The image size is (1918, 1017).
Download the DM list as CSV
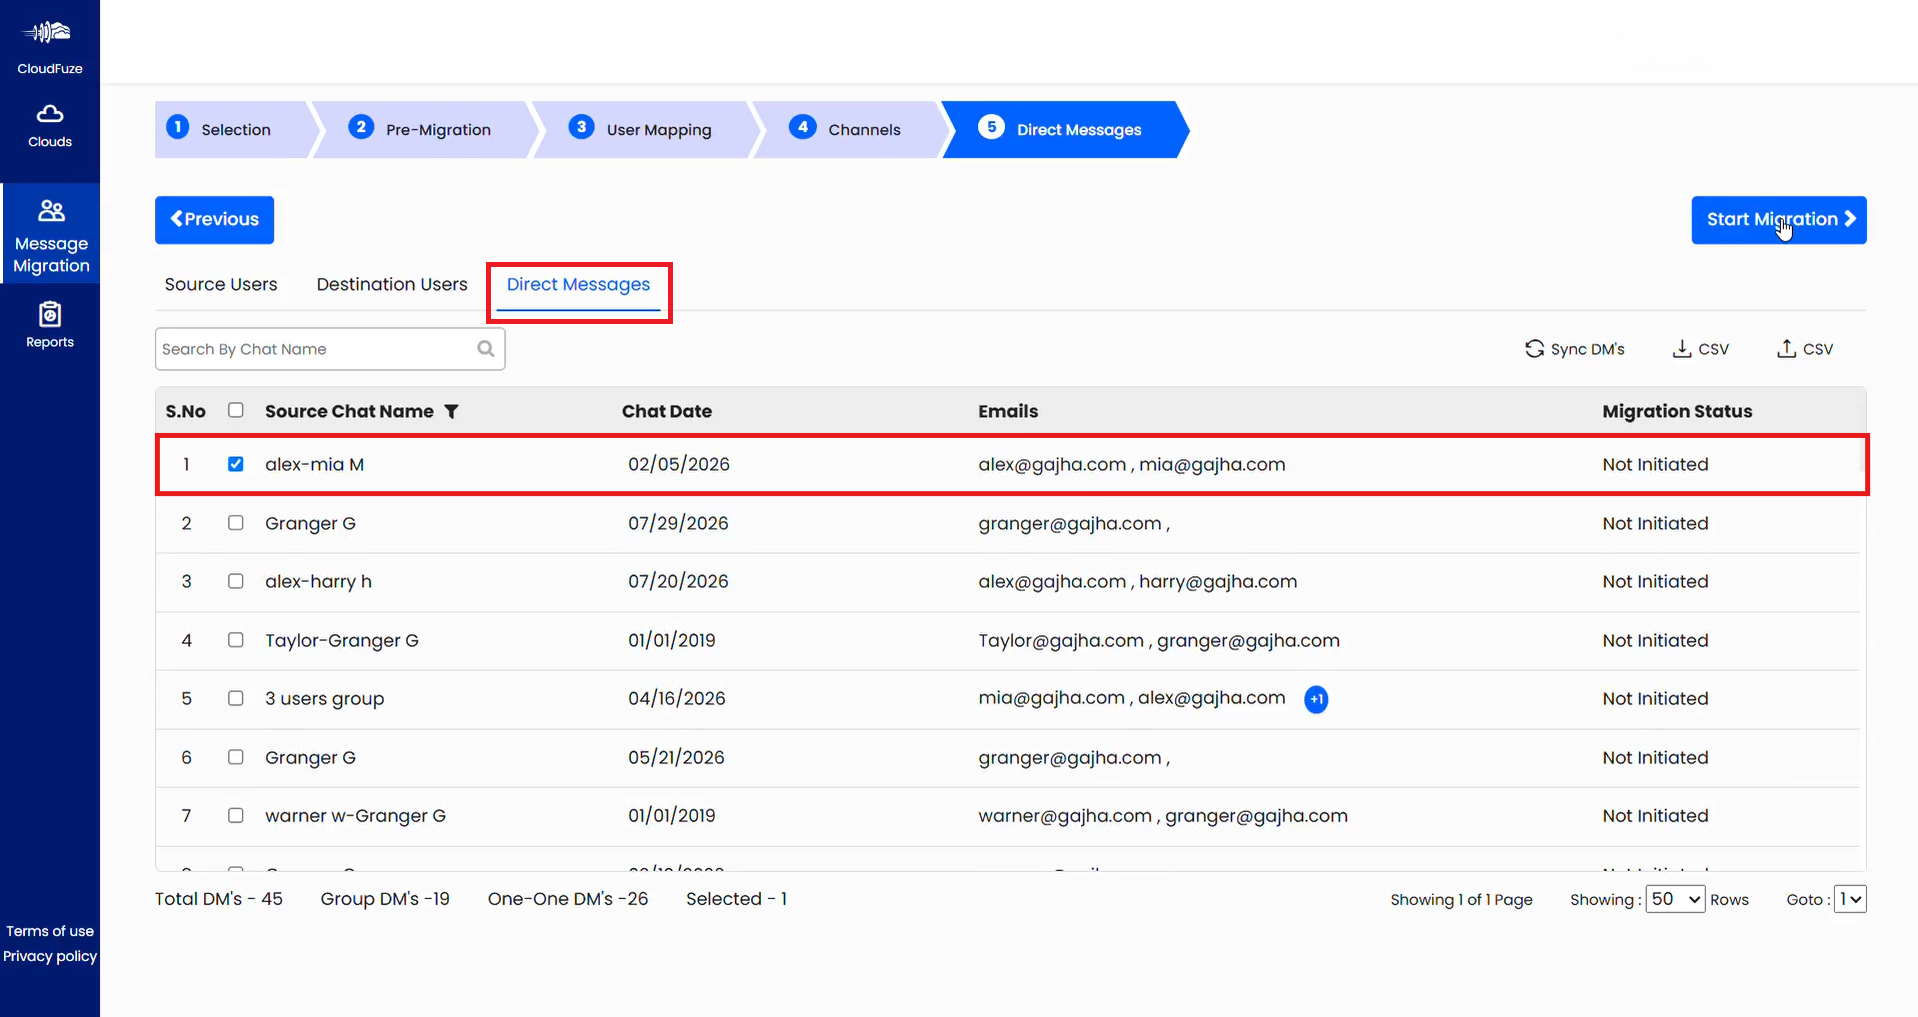[x=1700, y=349]
